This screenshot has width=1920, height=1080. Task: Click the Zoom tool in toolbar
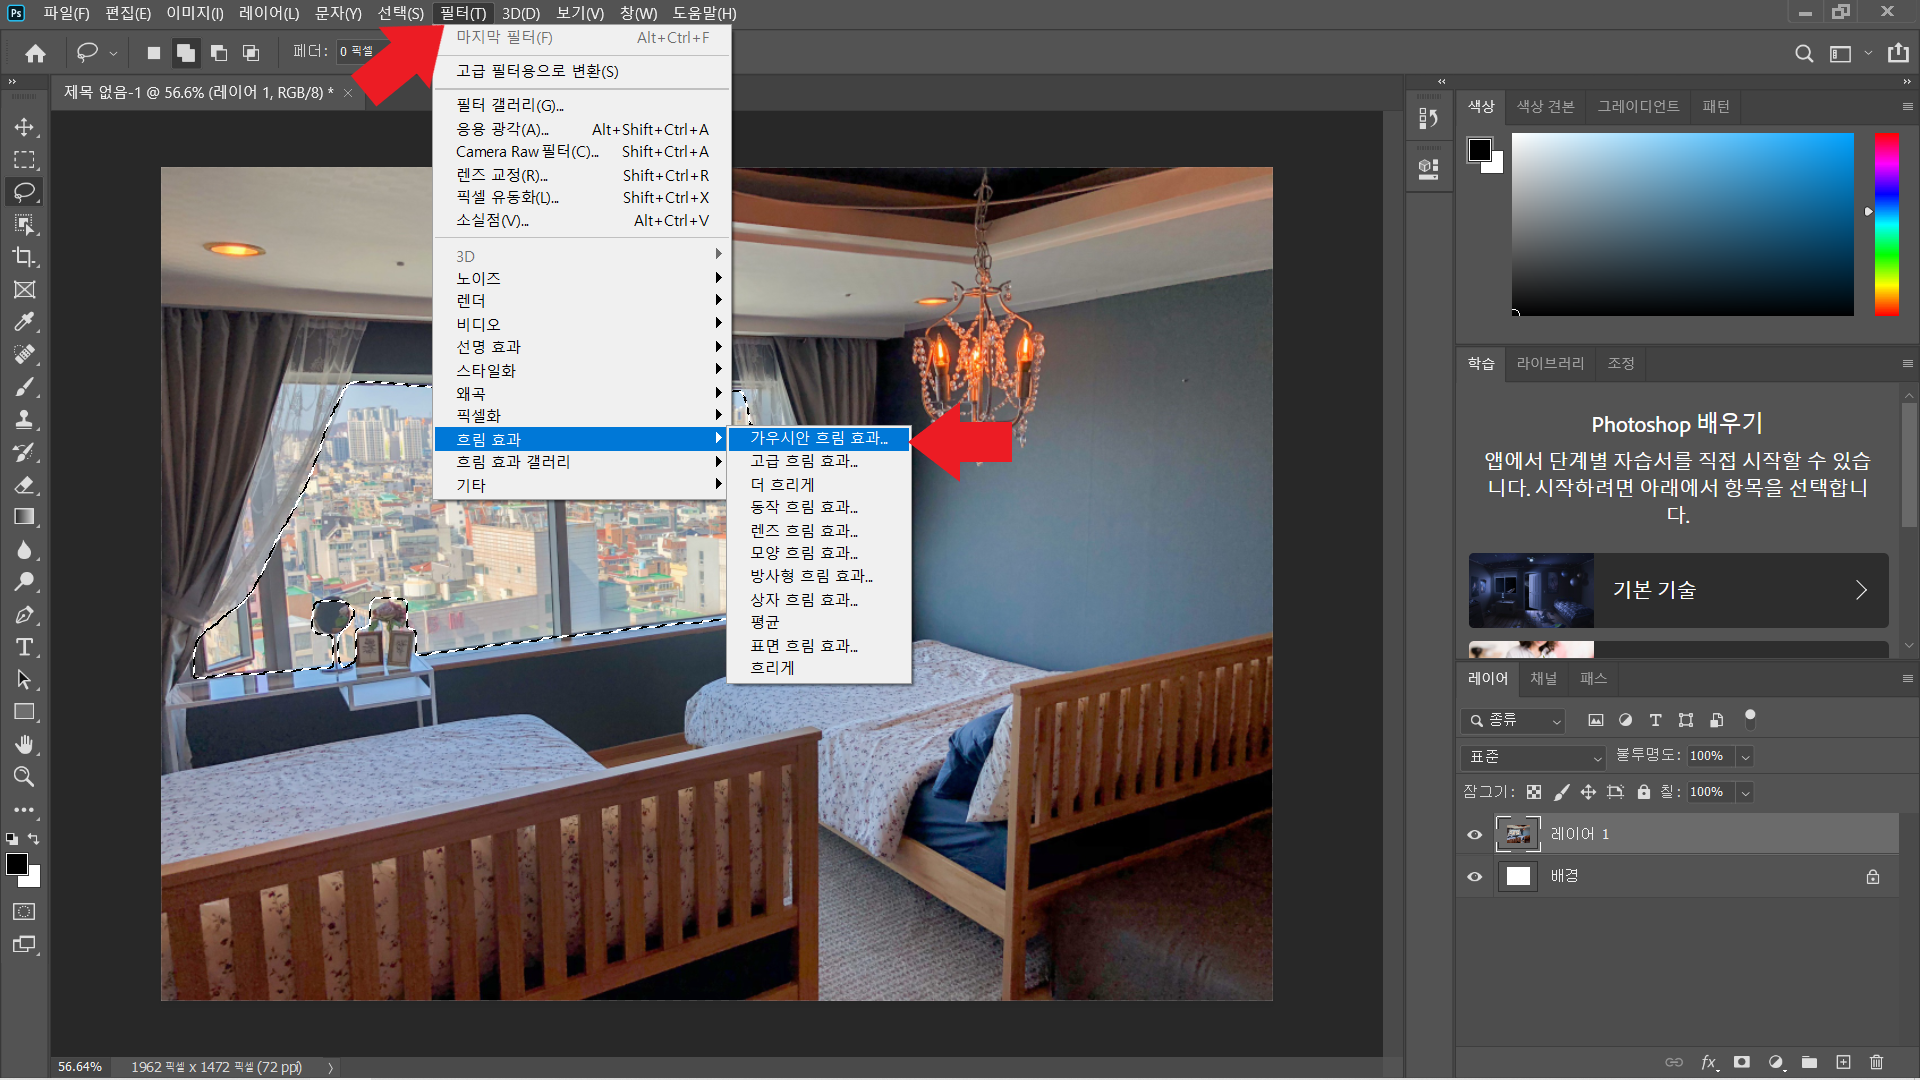coord(24,777)
